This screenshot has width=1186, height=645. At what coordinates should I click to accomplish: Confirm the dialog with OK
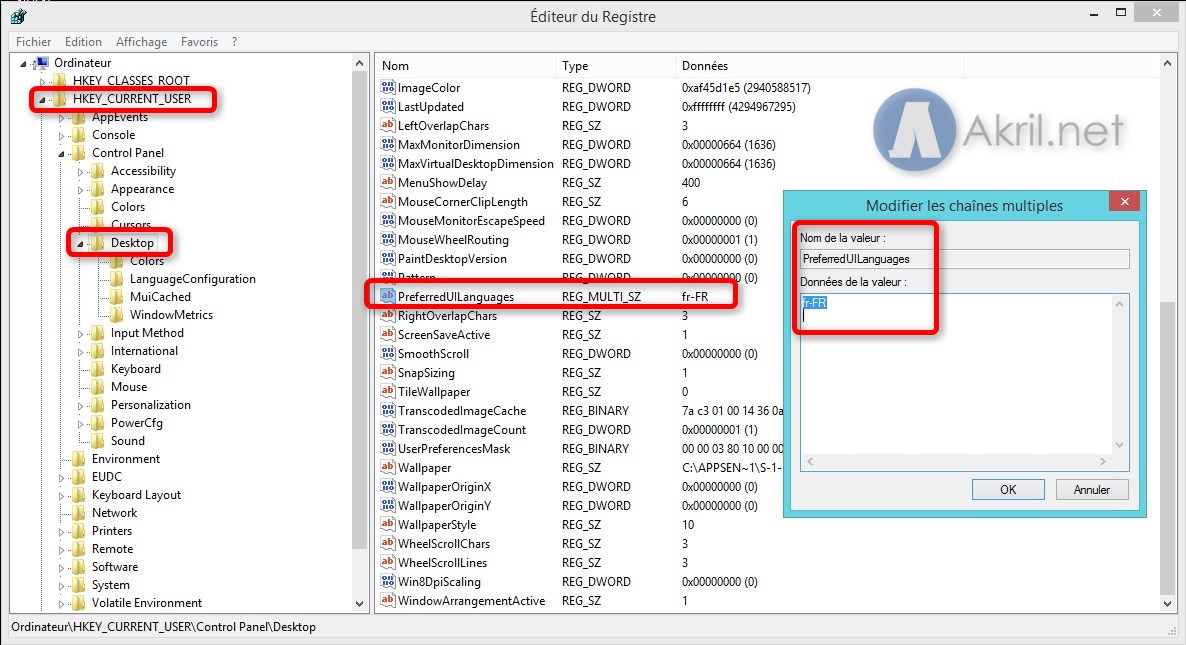click(1008, 489)
